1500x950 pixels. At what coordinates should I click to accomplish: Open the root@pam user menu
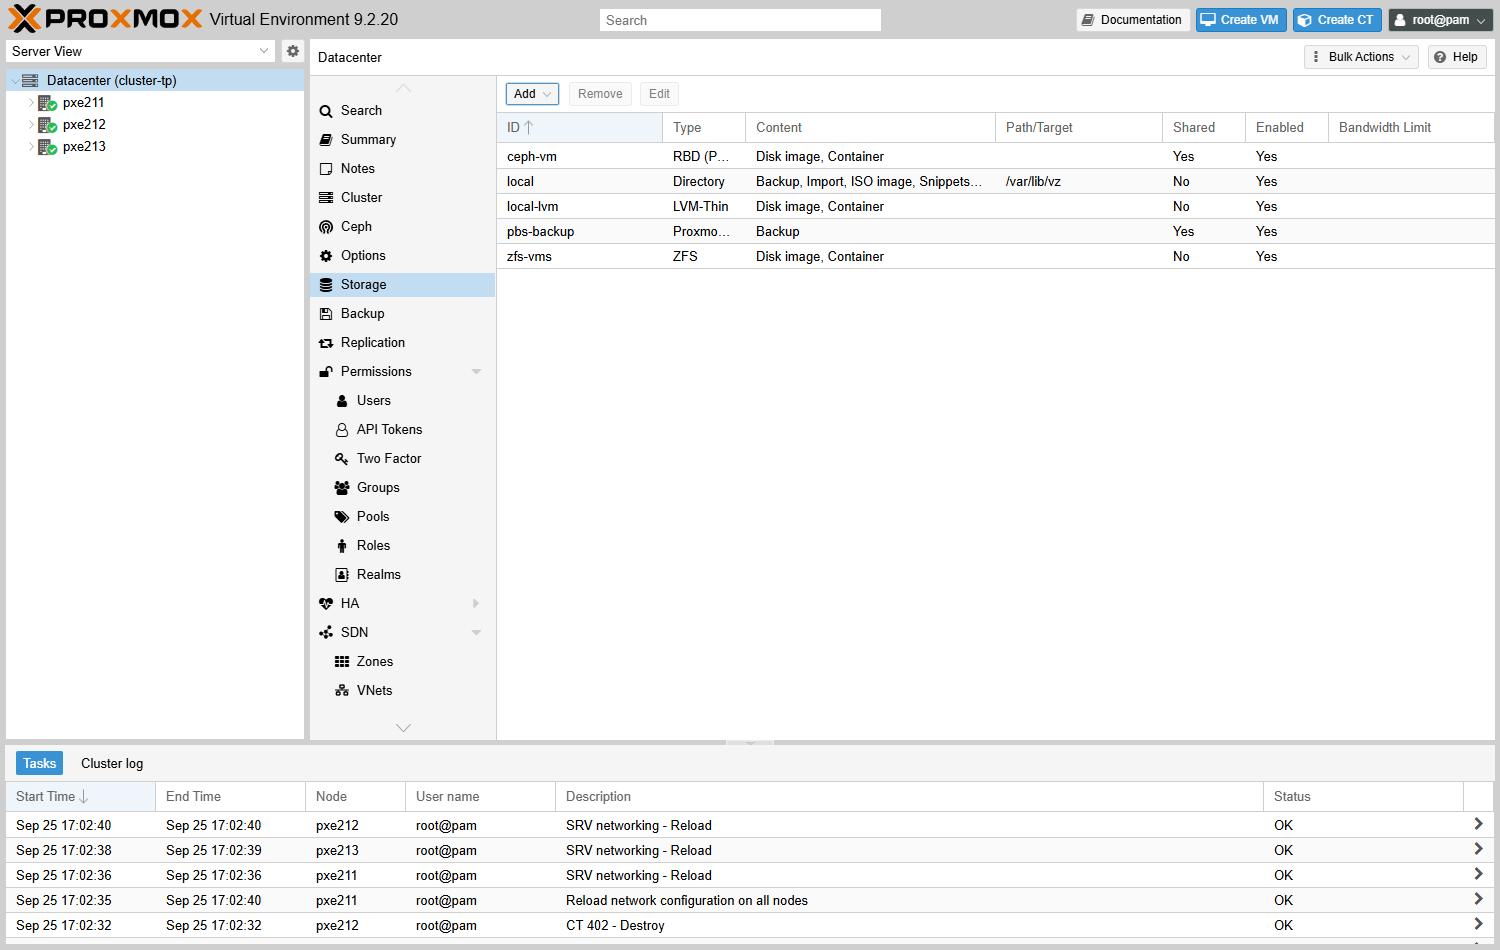click(x=1440, y=20)
